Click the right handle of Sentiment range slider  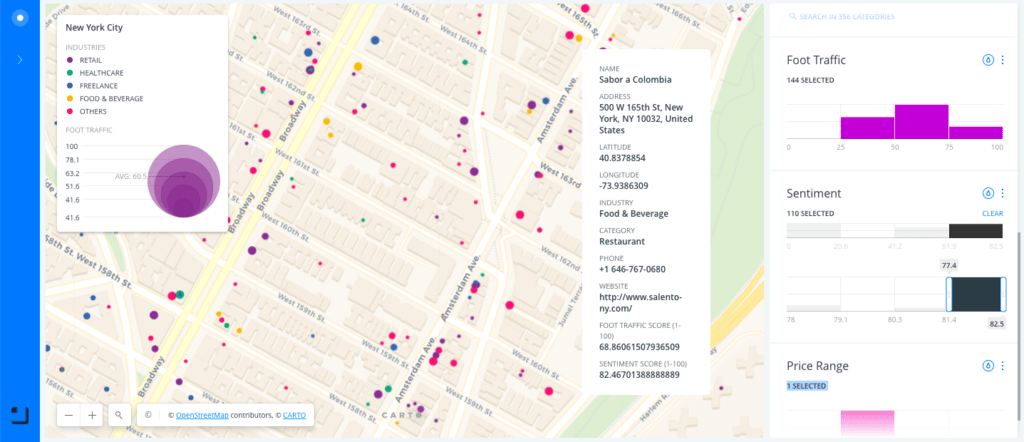tap(1003, 294)
